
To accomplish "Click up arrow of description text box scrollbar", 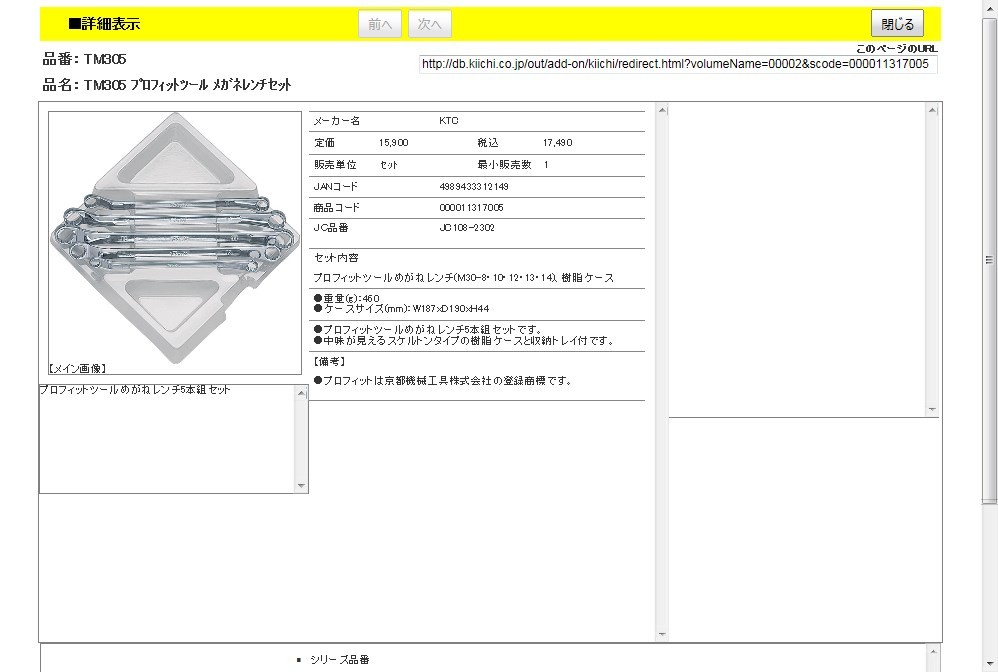I will [302, 393].
